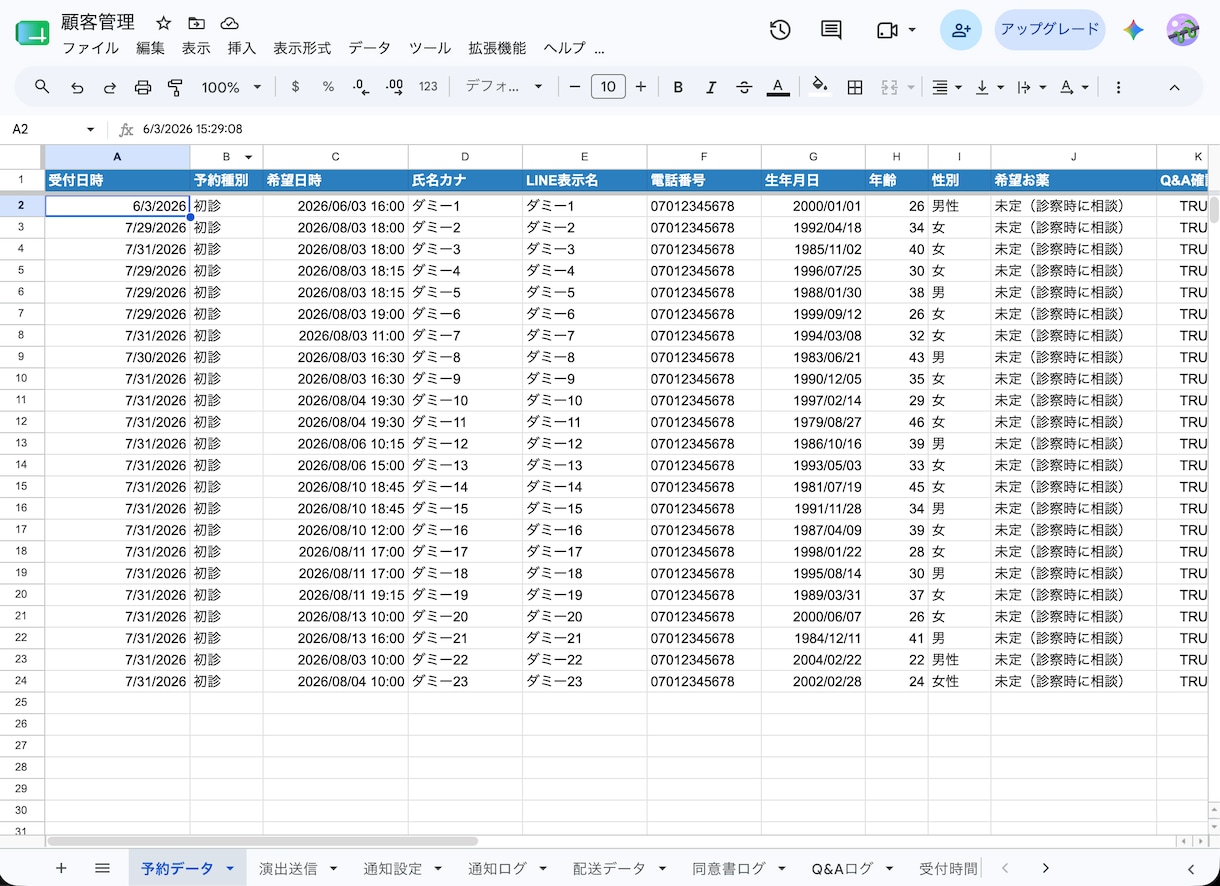Toggle bold formatting

678,87
